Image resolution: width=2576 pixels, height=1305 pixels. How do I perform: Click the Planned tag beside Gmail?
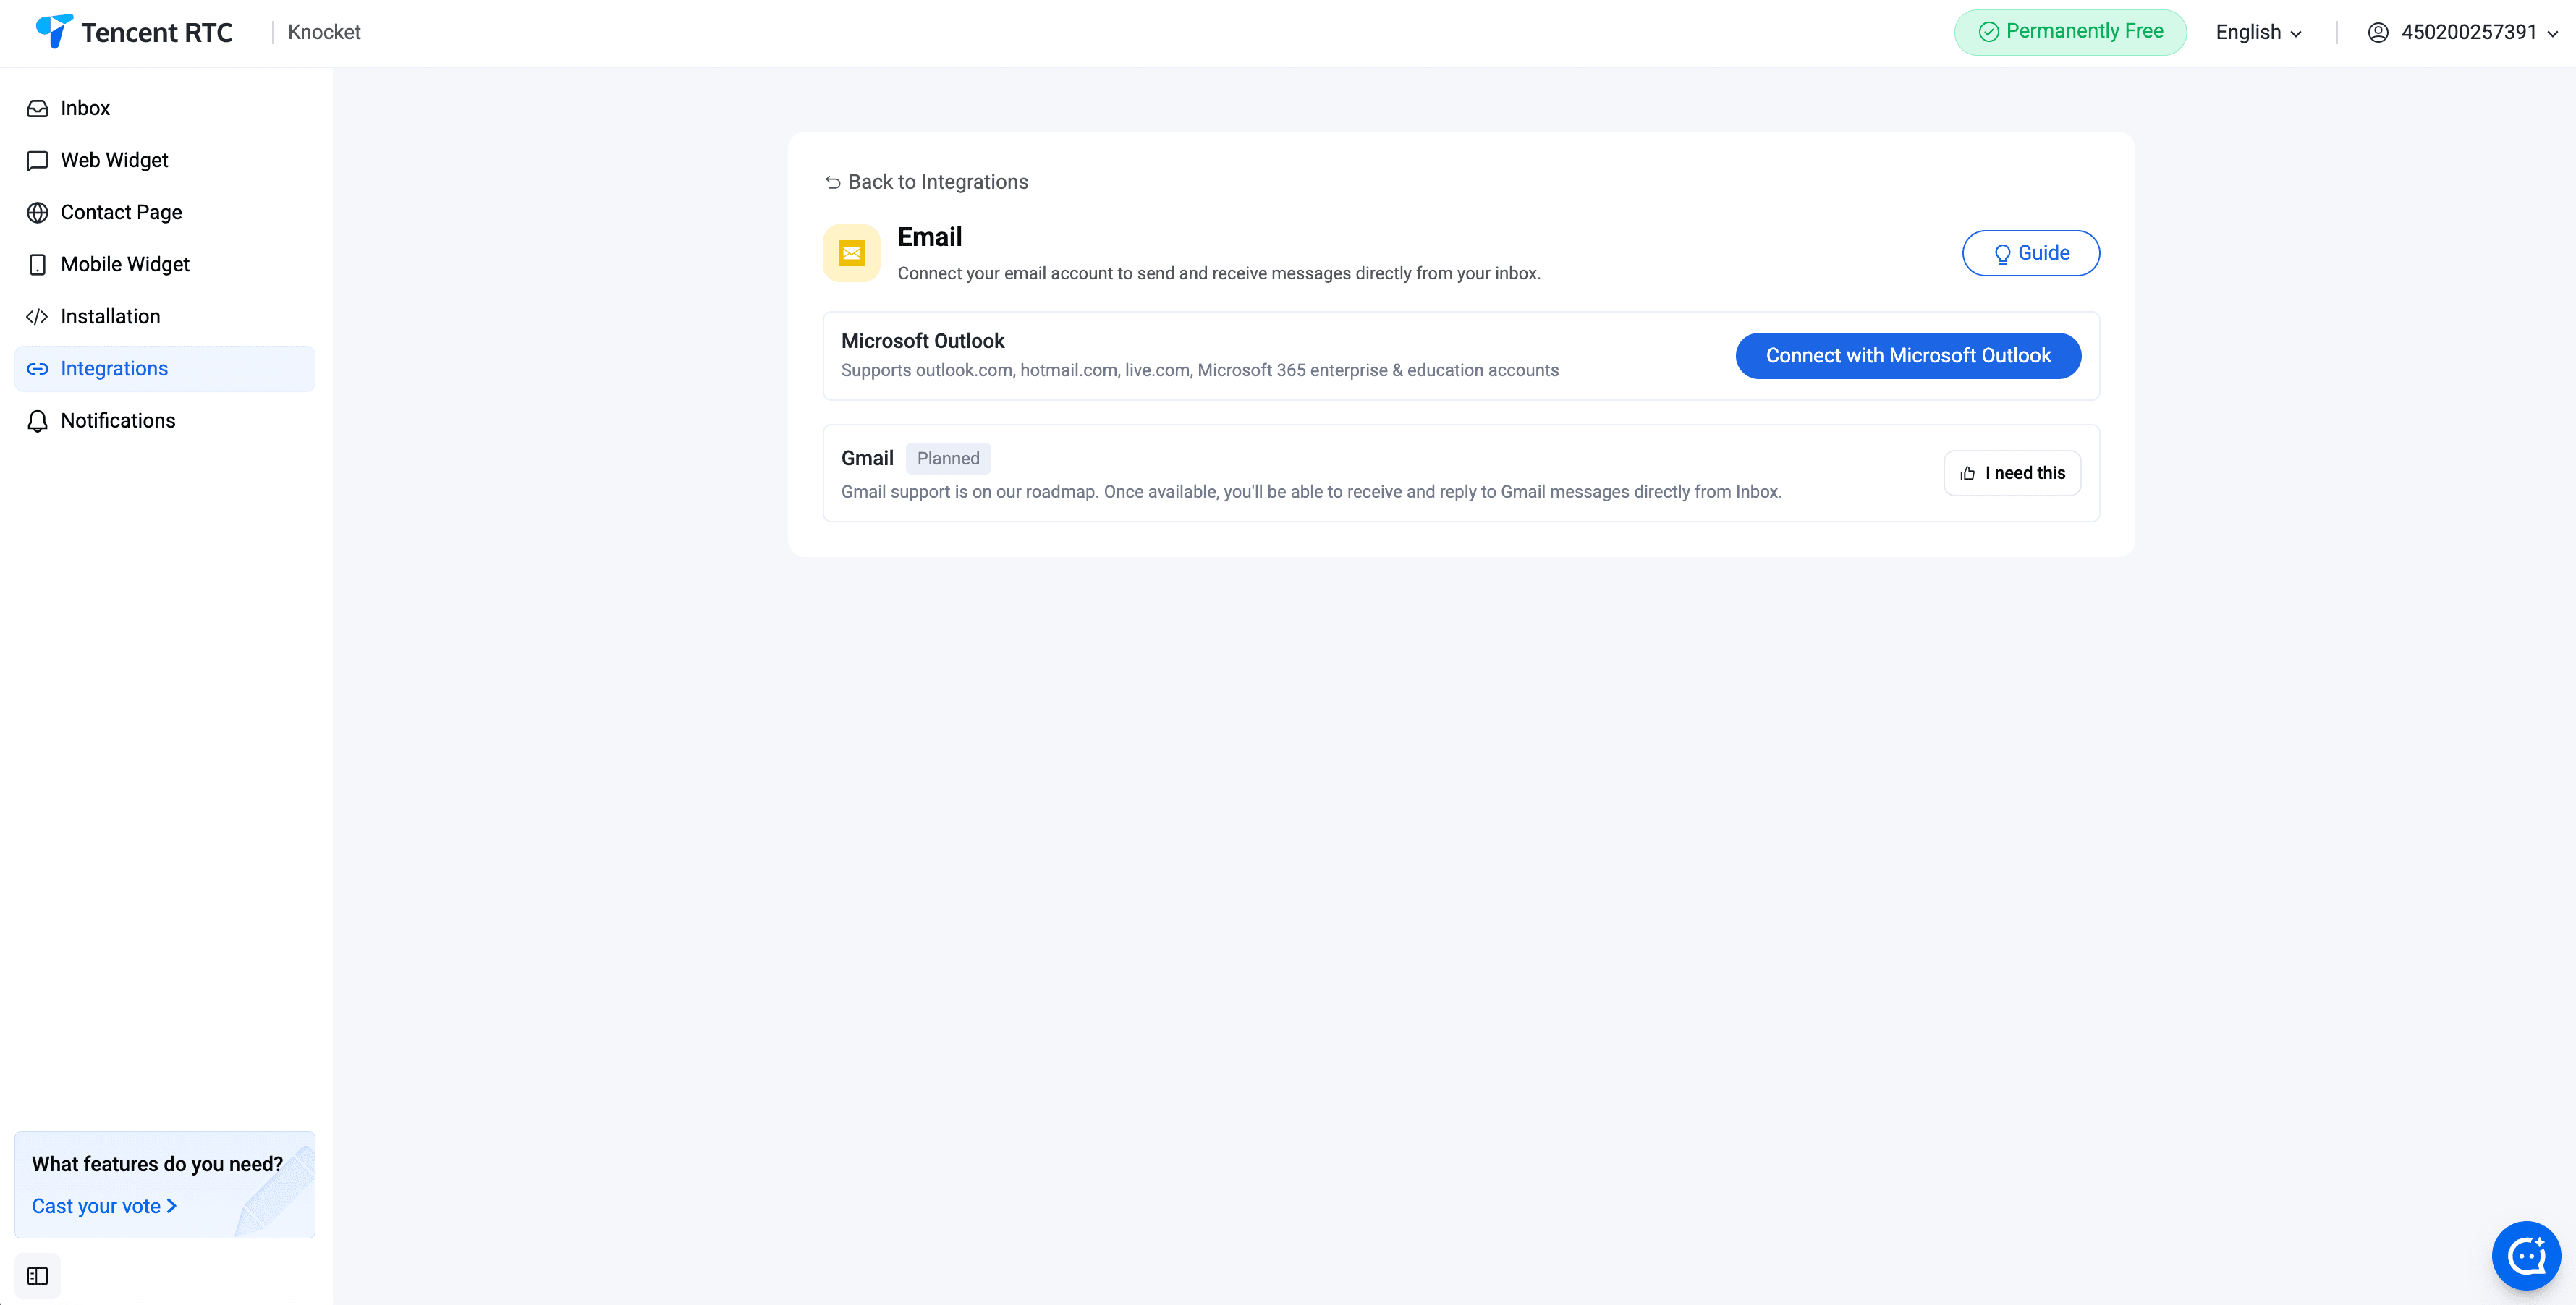click(948, 458)
